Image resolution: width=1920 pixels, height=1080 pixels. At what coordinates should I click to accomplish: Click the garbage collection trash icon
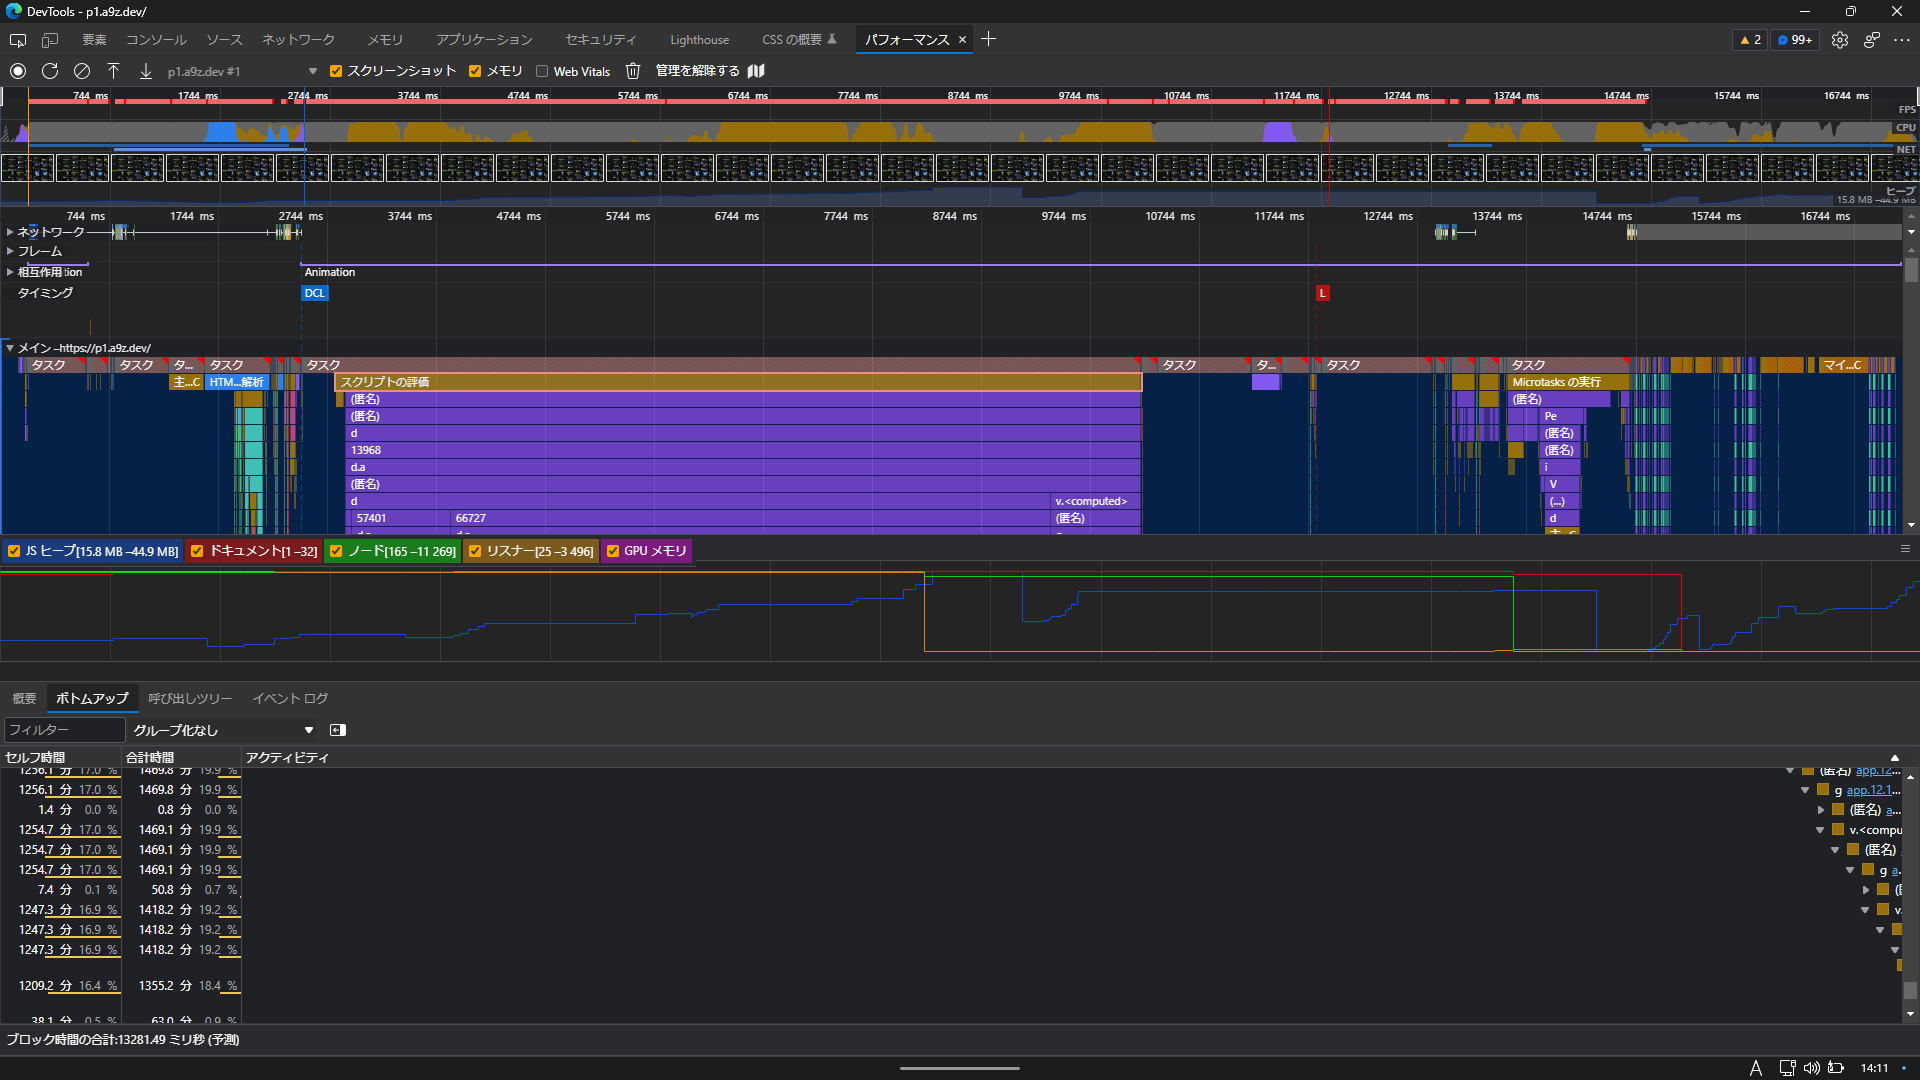[633, 71]
